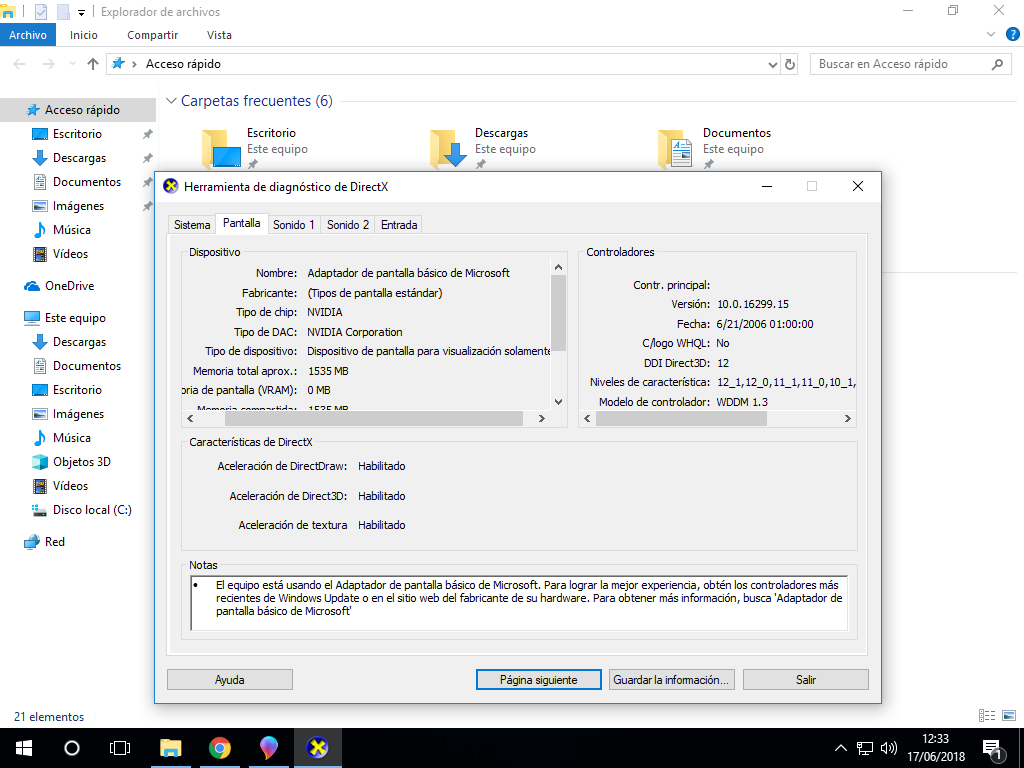Click the up-folder arrow in Explorer
Viewport: 1024px width, 768px height.
coord(93,64)
